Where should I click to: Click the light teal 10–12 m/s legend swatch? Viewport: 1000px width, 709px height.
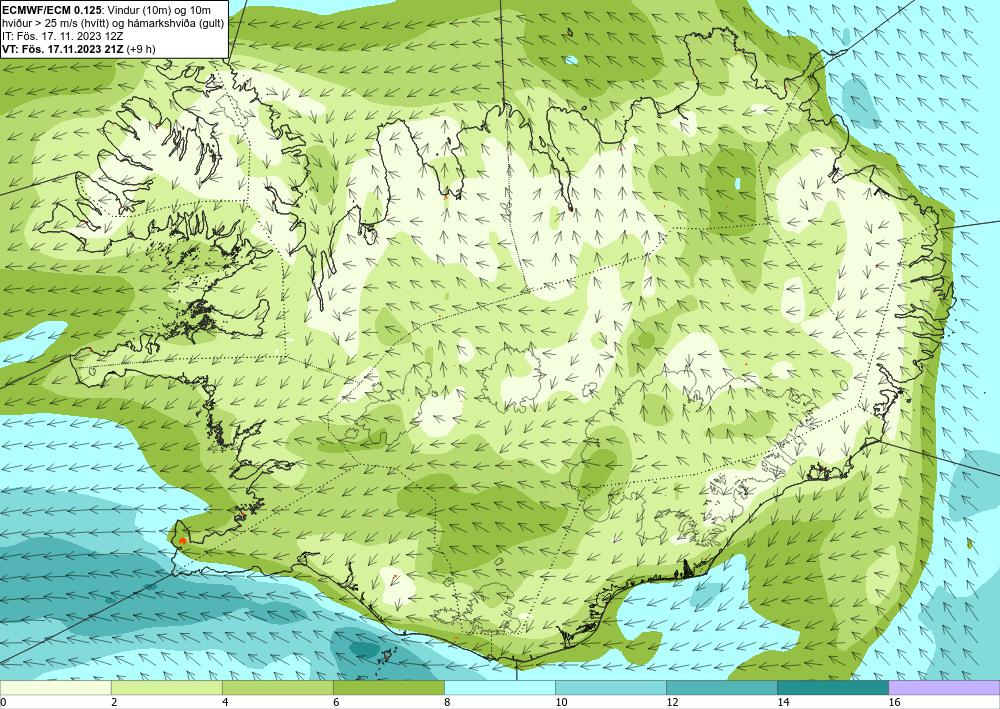point(610,687)
